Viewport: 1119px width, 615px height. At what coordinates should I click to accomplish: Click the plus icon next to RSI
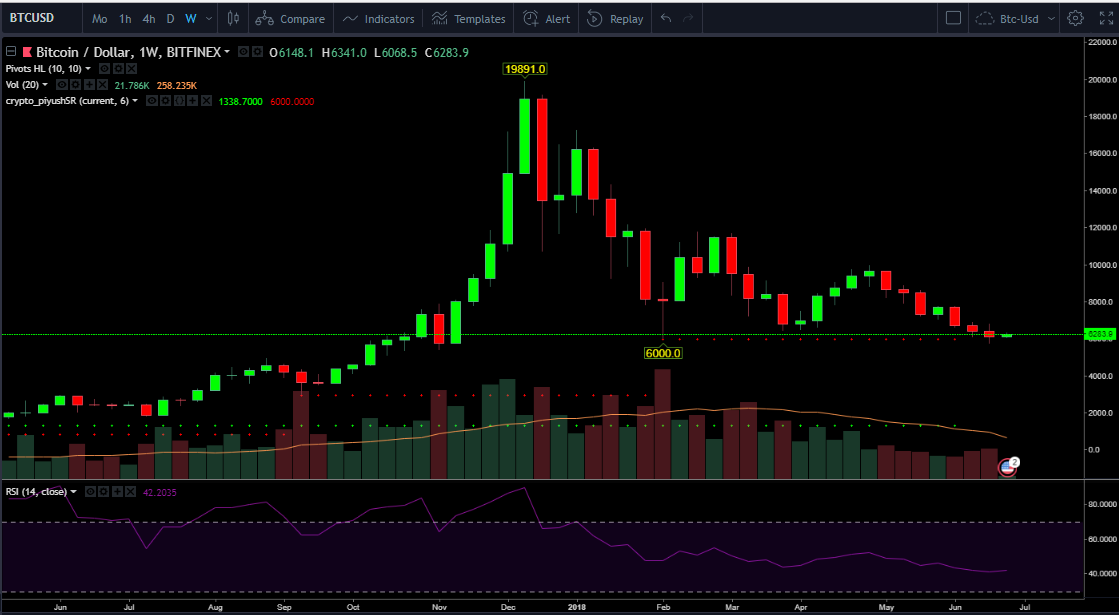point(118,492)
